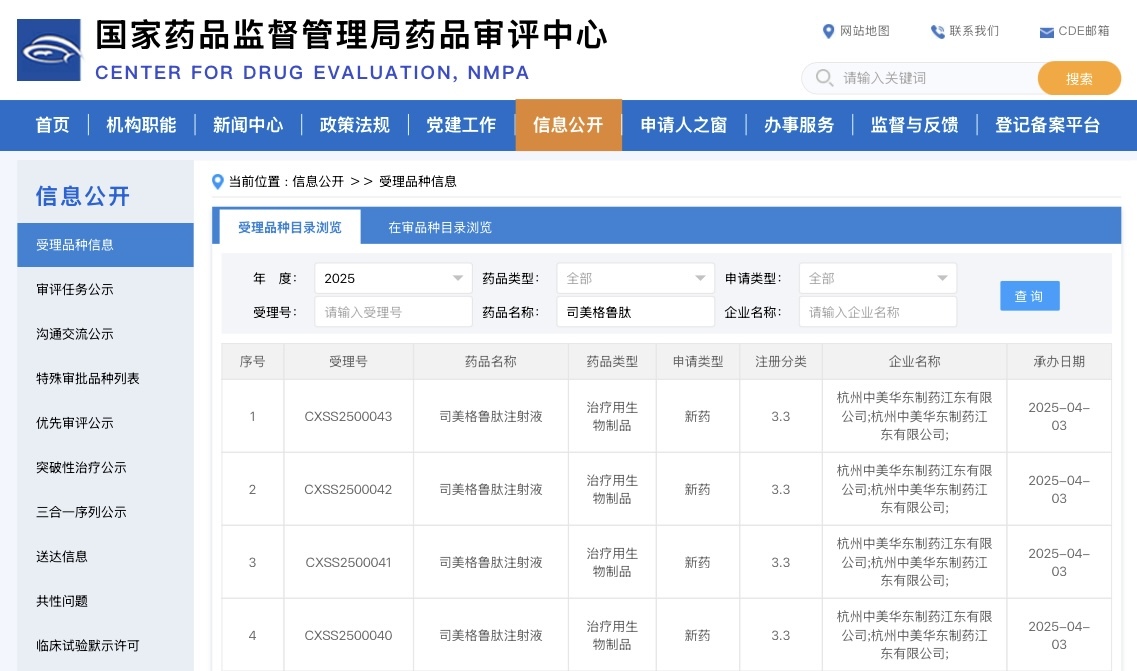Open the 登记备案平台 menu

[1047, 125]
